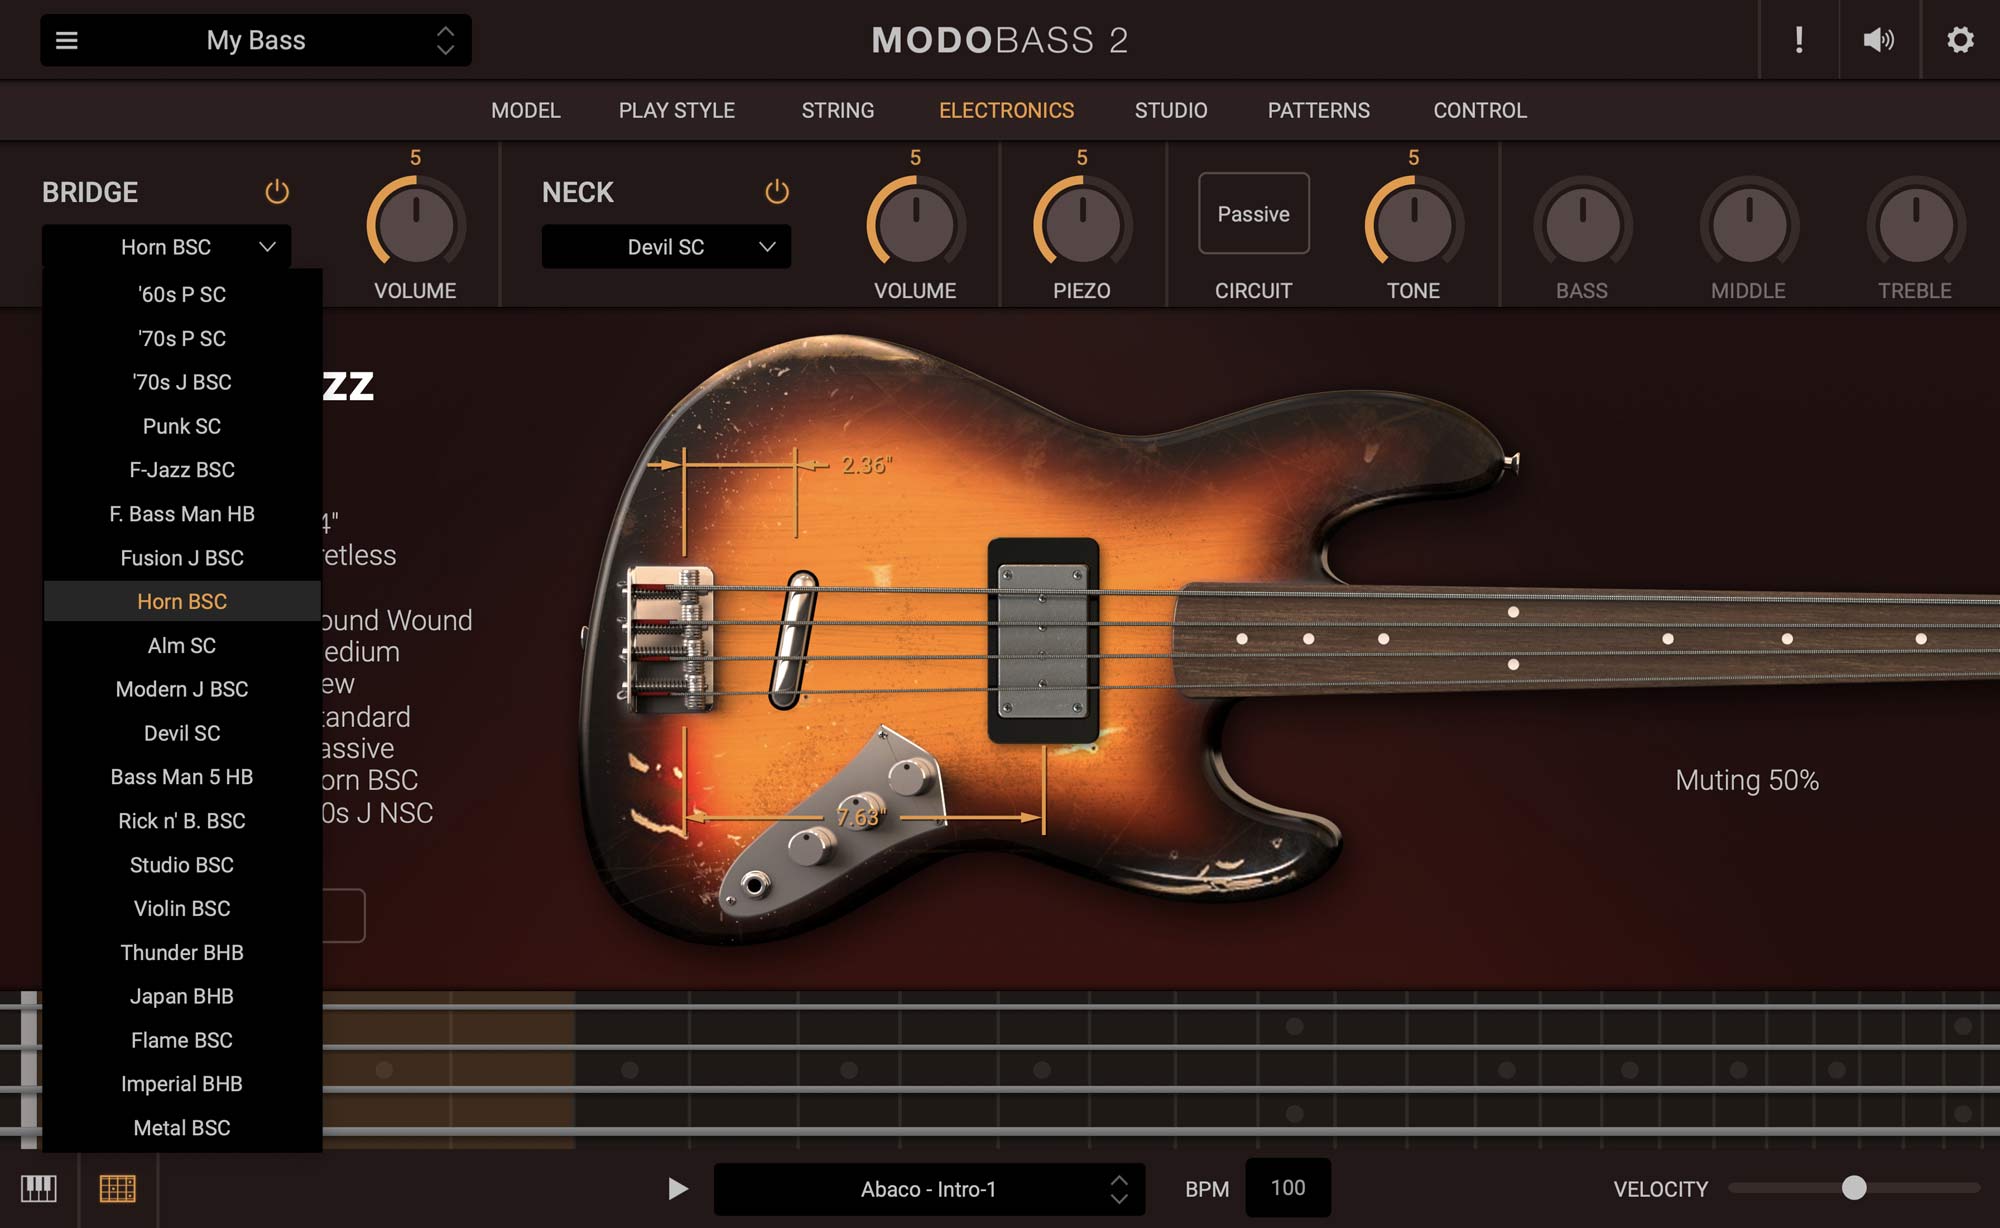The height and width of the screenshot is (1228, 2000).
Task: Click the BASS EQ knob
Action: [1582, 223]
